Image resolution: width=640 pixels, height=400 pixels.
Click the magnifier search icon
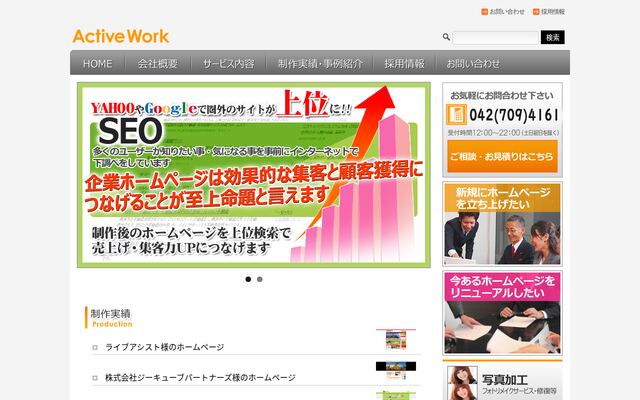(446, 37)
